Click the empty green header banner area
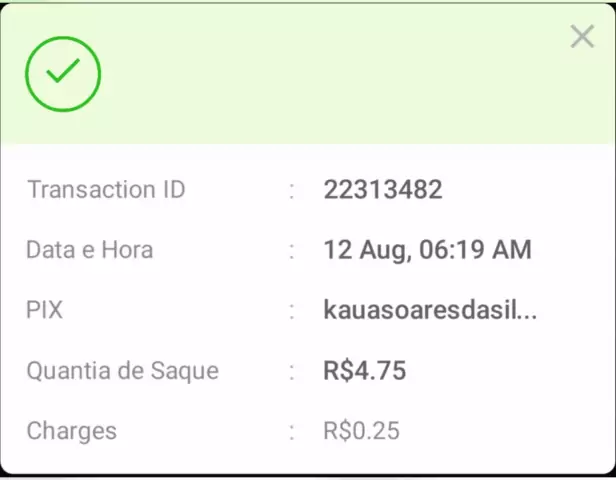The height and width of the screenshot is (480, 616). [x=330, y=75]
